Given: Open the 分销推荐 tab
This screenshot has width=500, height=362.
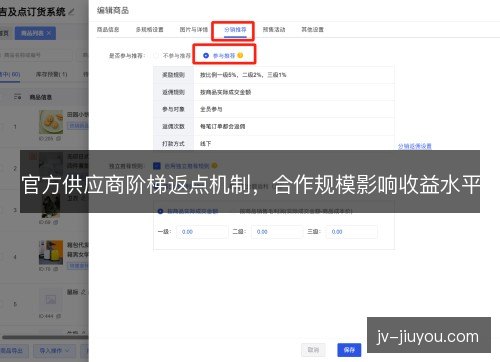Looking at the screenshot, I should (x=235, y=29).
